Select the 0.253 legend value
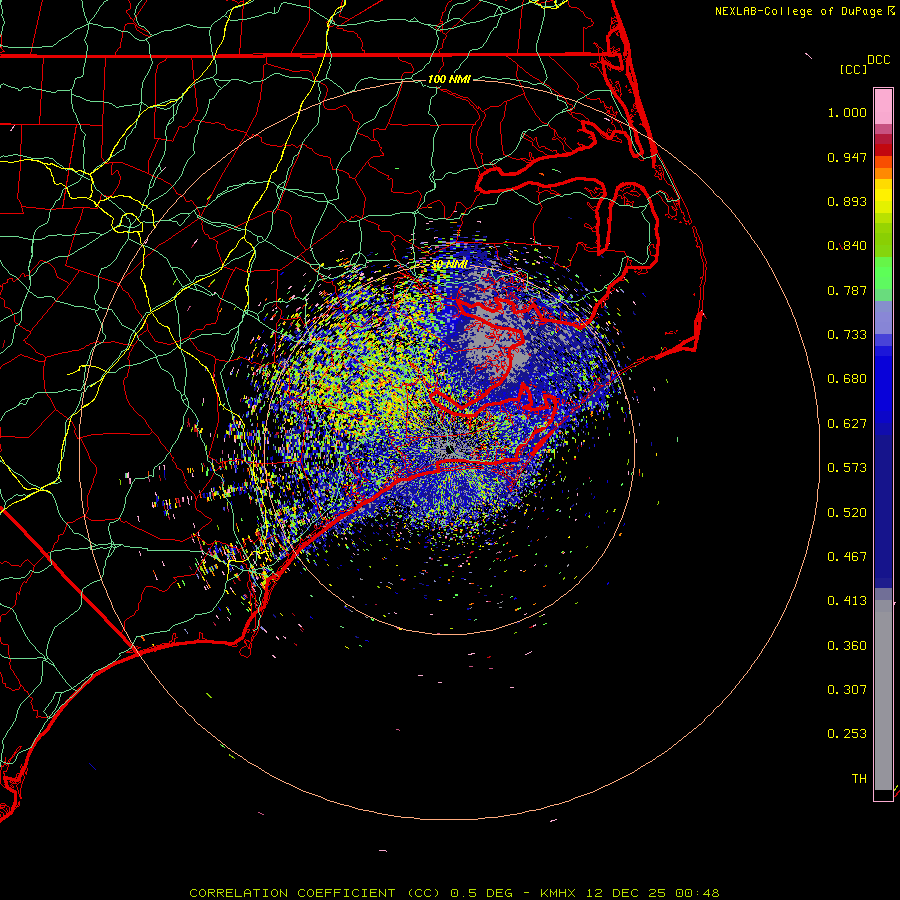This screenshot has height=900, width=900. [847, 734]
